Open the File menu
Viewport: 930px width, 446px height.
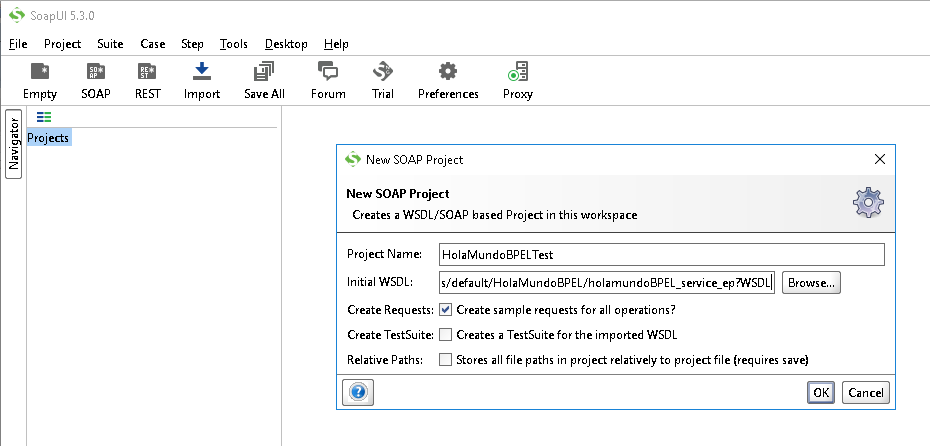(18, 44)
